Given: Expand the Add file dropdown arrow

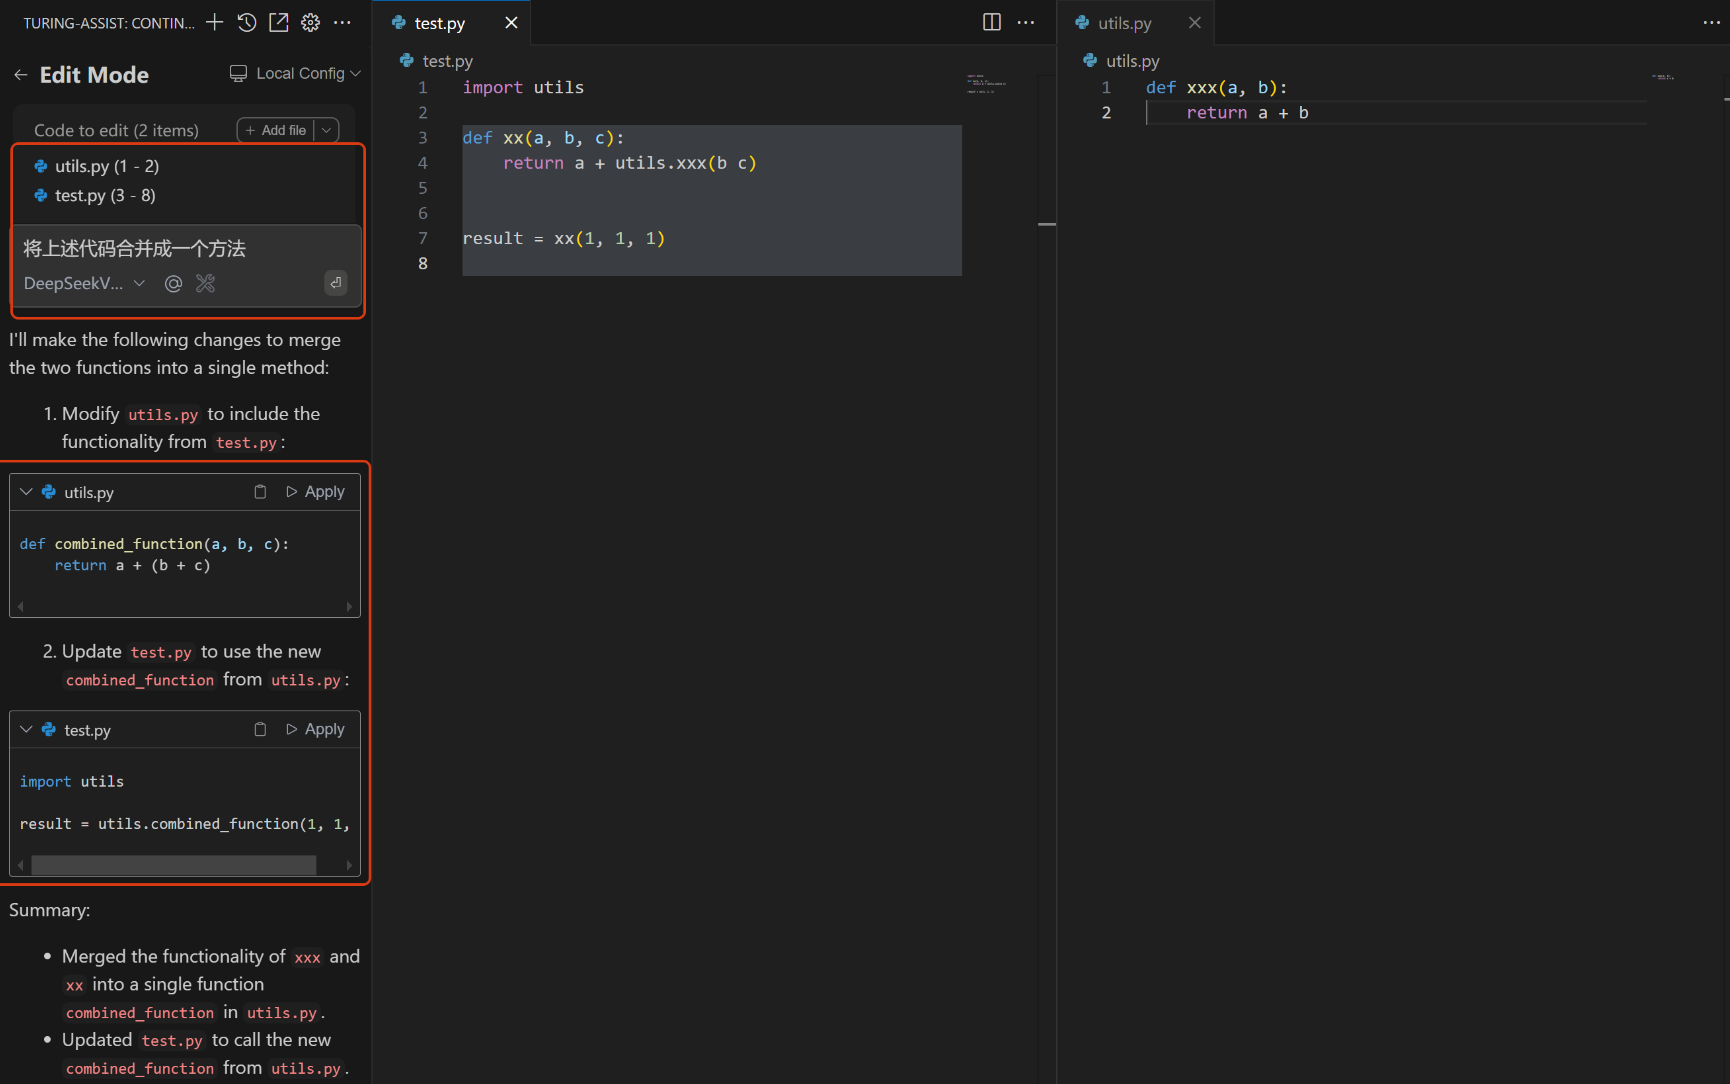Looking at the screenshot, I should 327,130.
